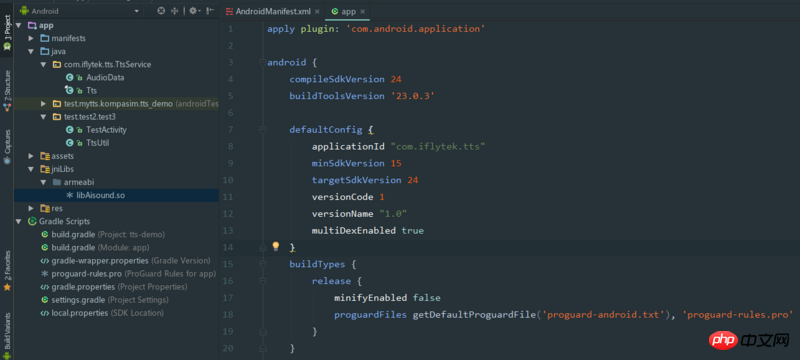The image size is (800, 360).
Task: Select the TtsUtil class
Action: pyautogui.click(x=97, y=143)
